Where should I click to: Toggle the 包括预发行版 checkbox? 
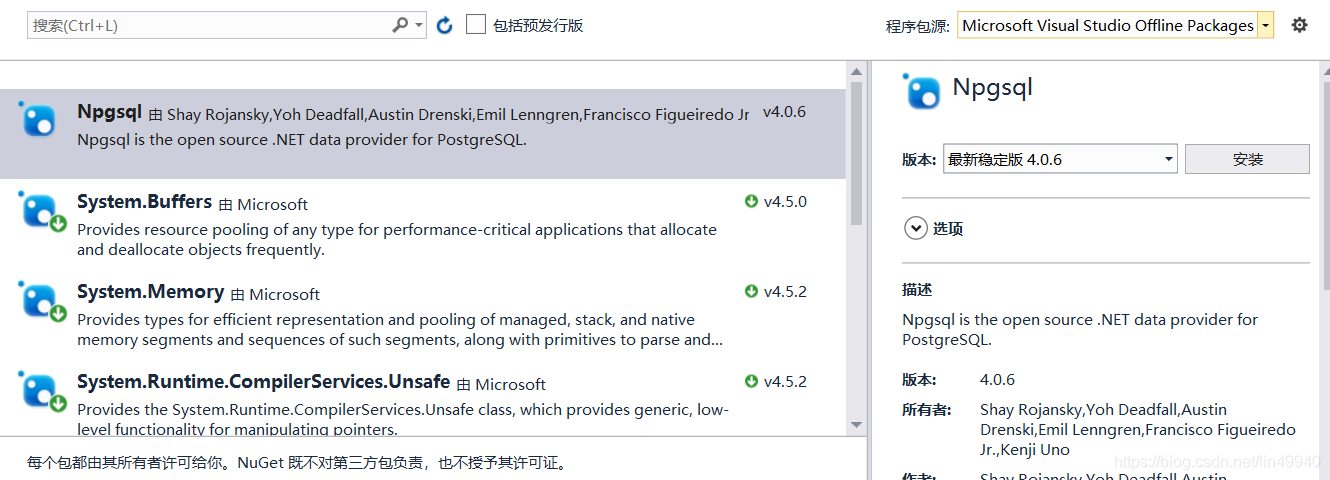476,24
